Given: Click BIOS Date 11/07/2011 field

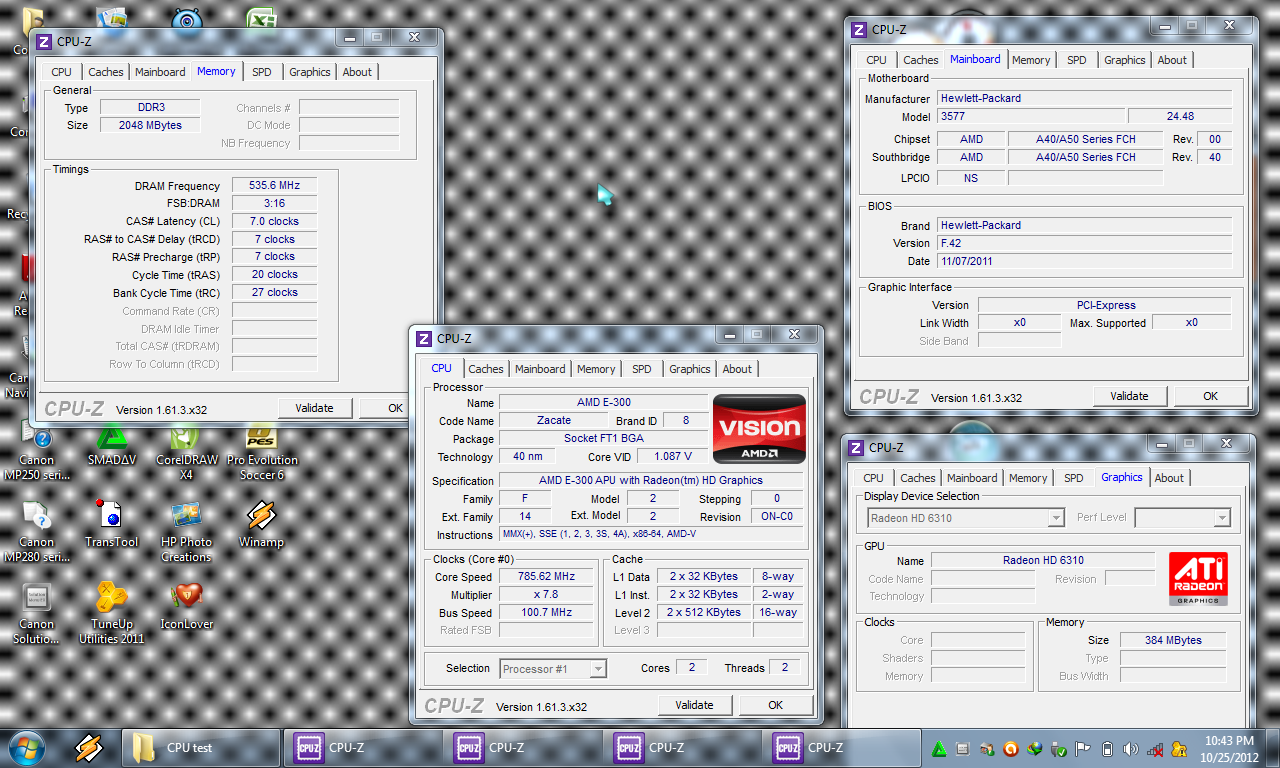Looking at the screenshot, I should [x=1084, y=261].
